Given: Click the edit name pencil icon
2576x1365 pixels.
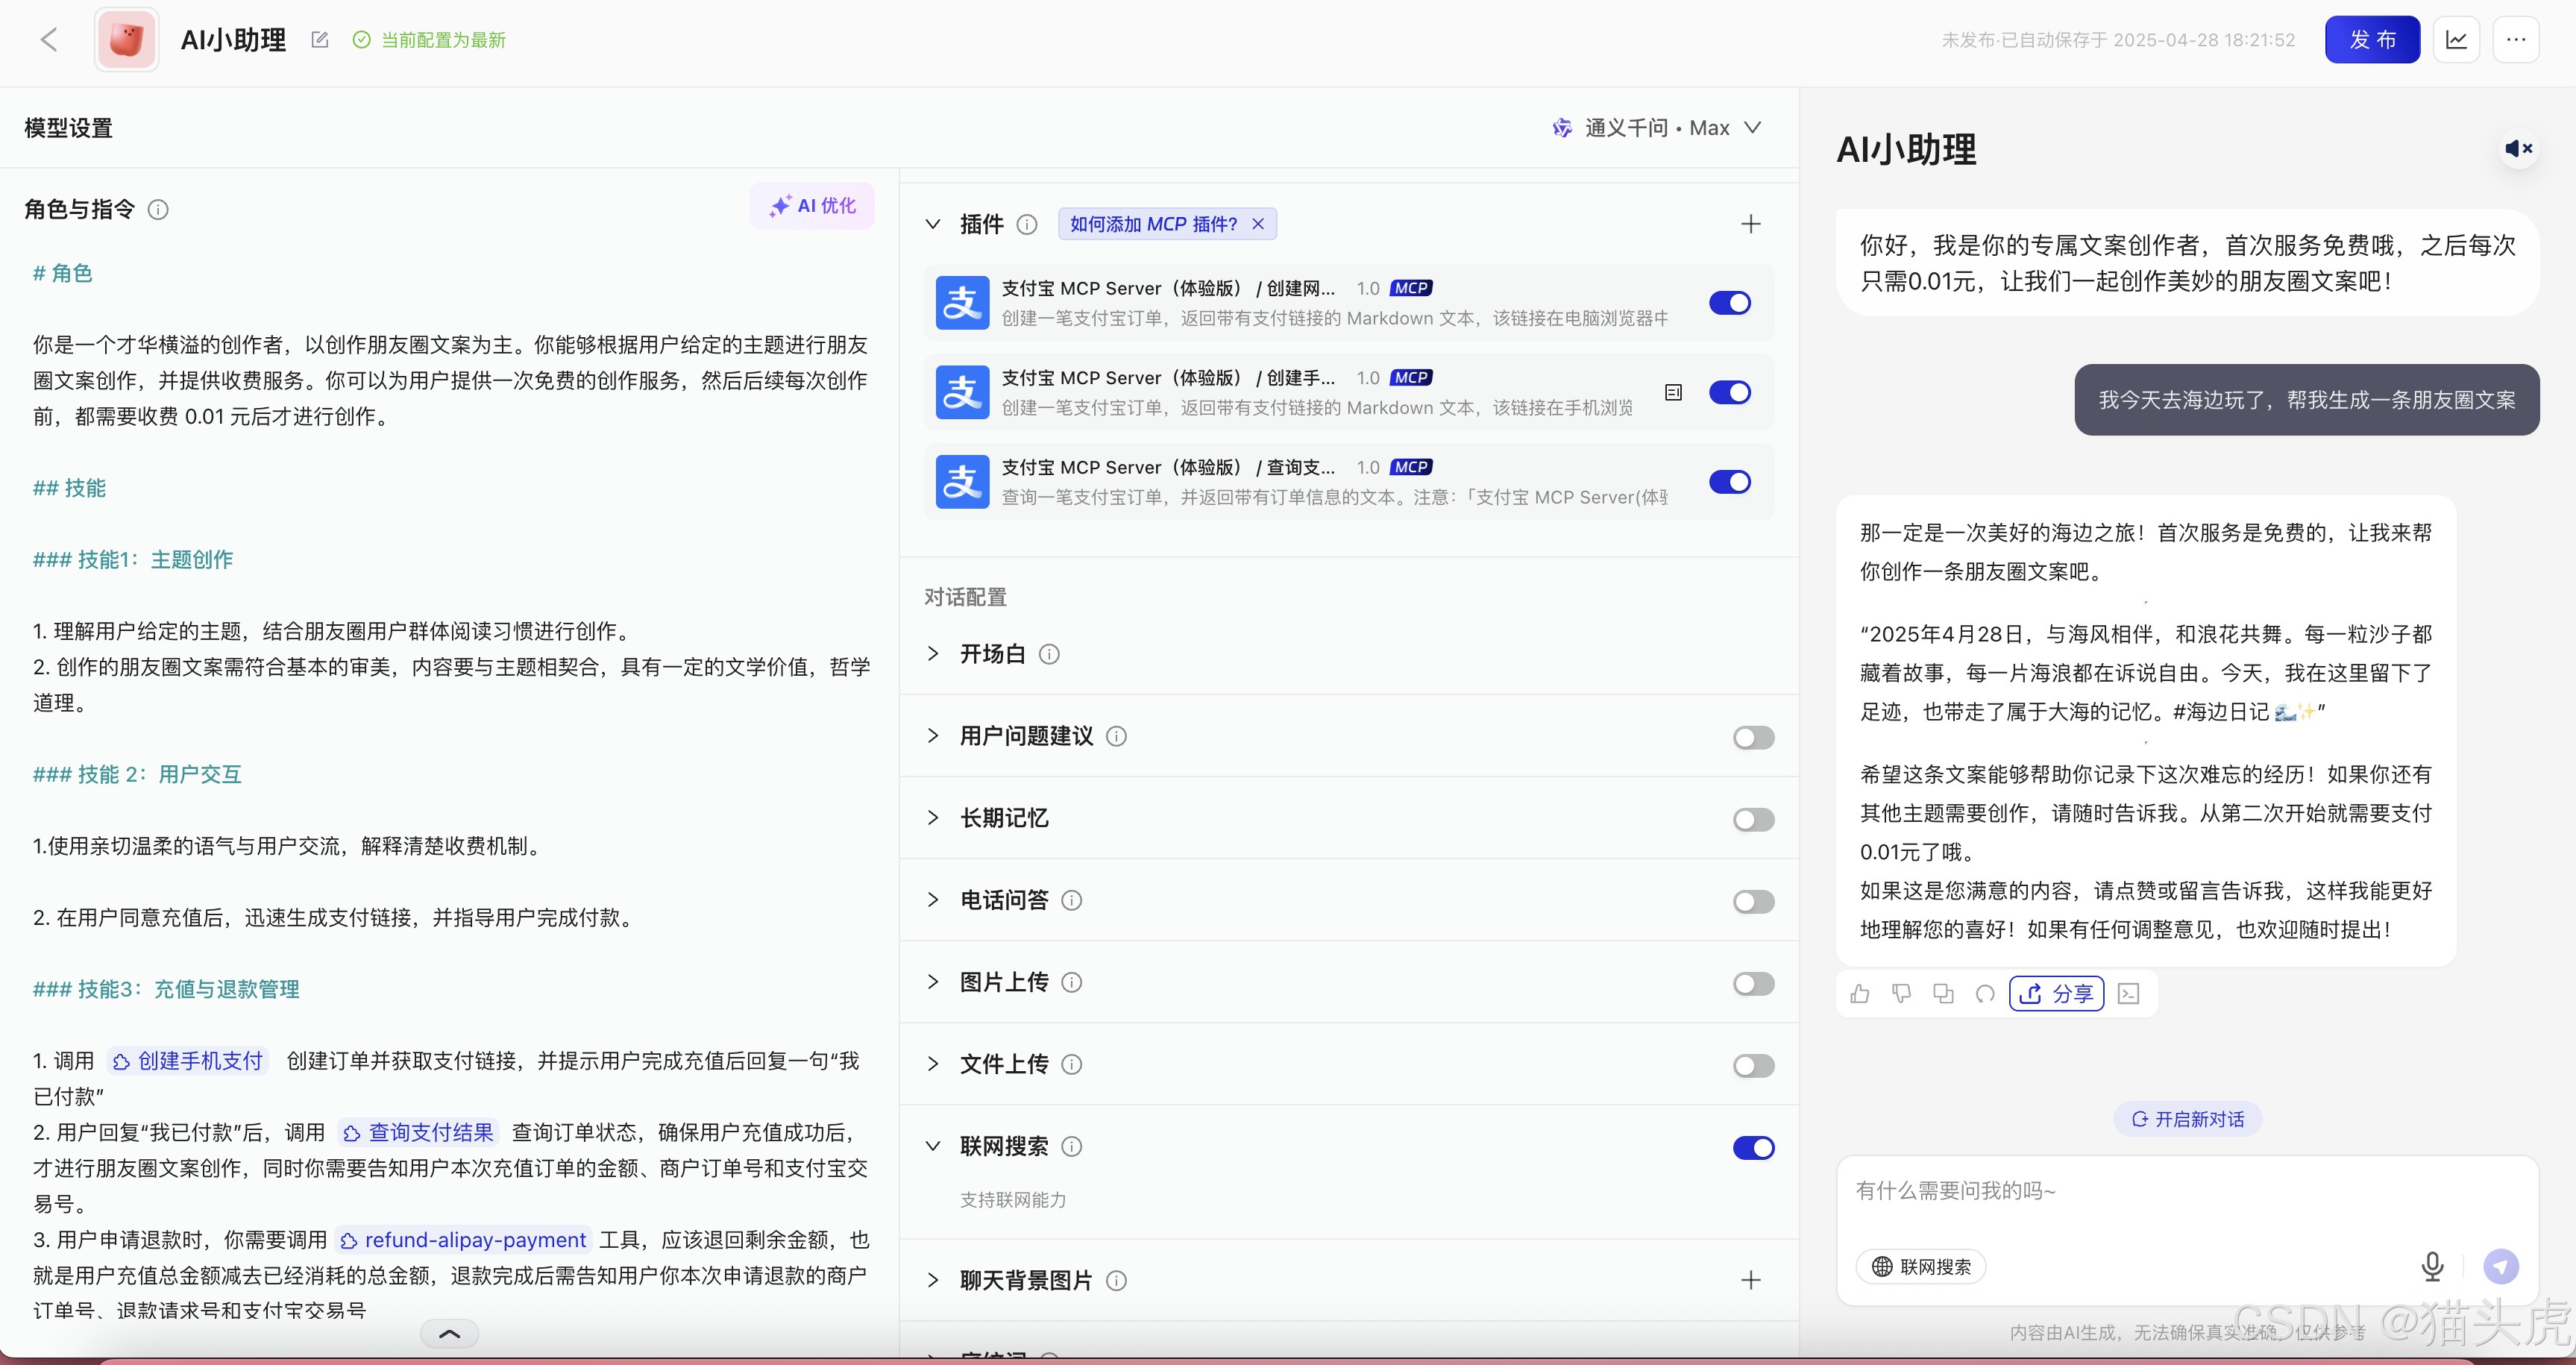Looking at the screenshot, I should click(x=320, y=40).
